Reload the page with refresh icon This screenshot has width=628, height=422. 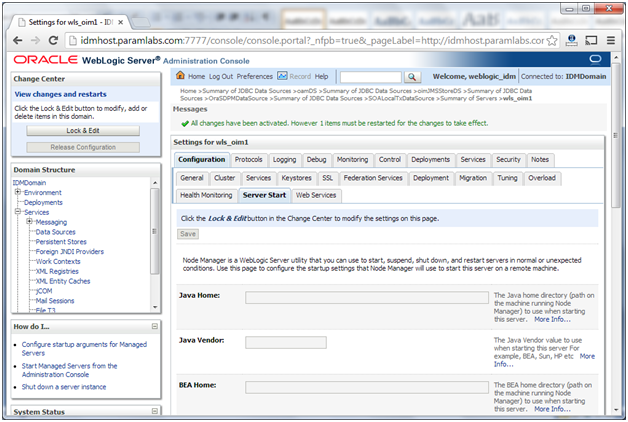[x=53, y=40]
